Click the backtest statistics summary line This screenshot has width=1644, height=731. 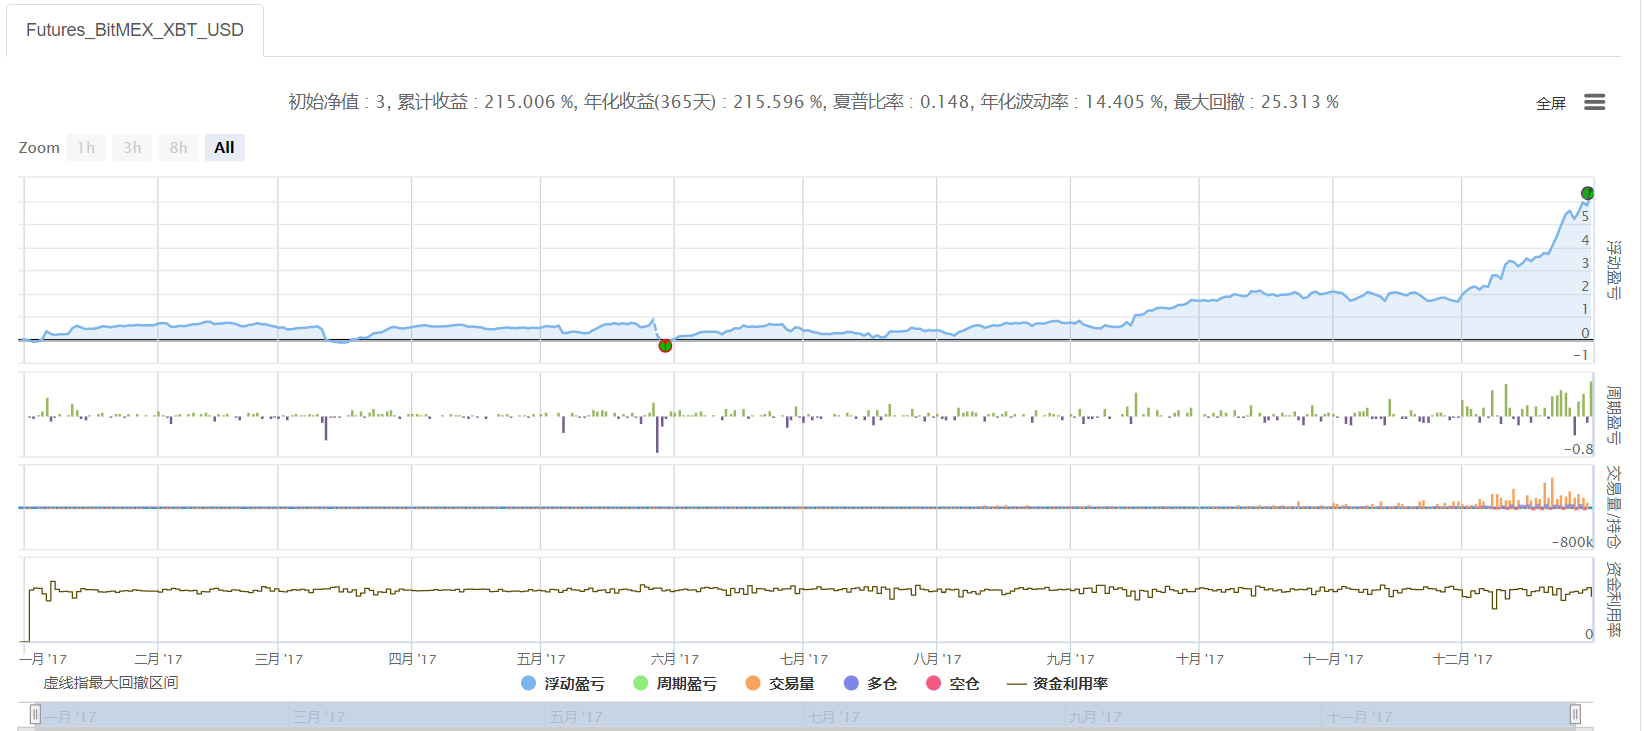813,102
